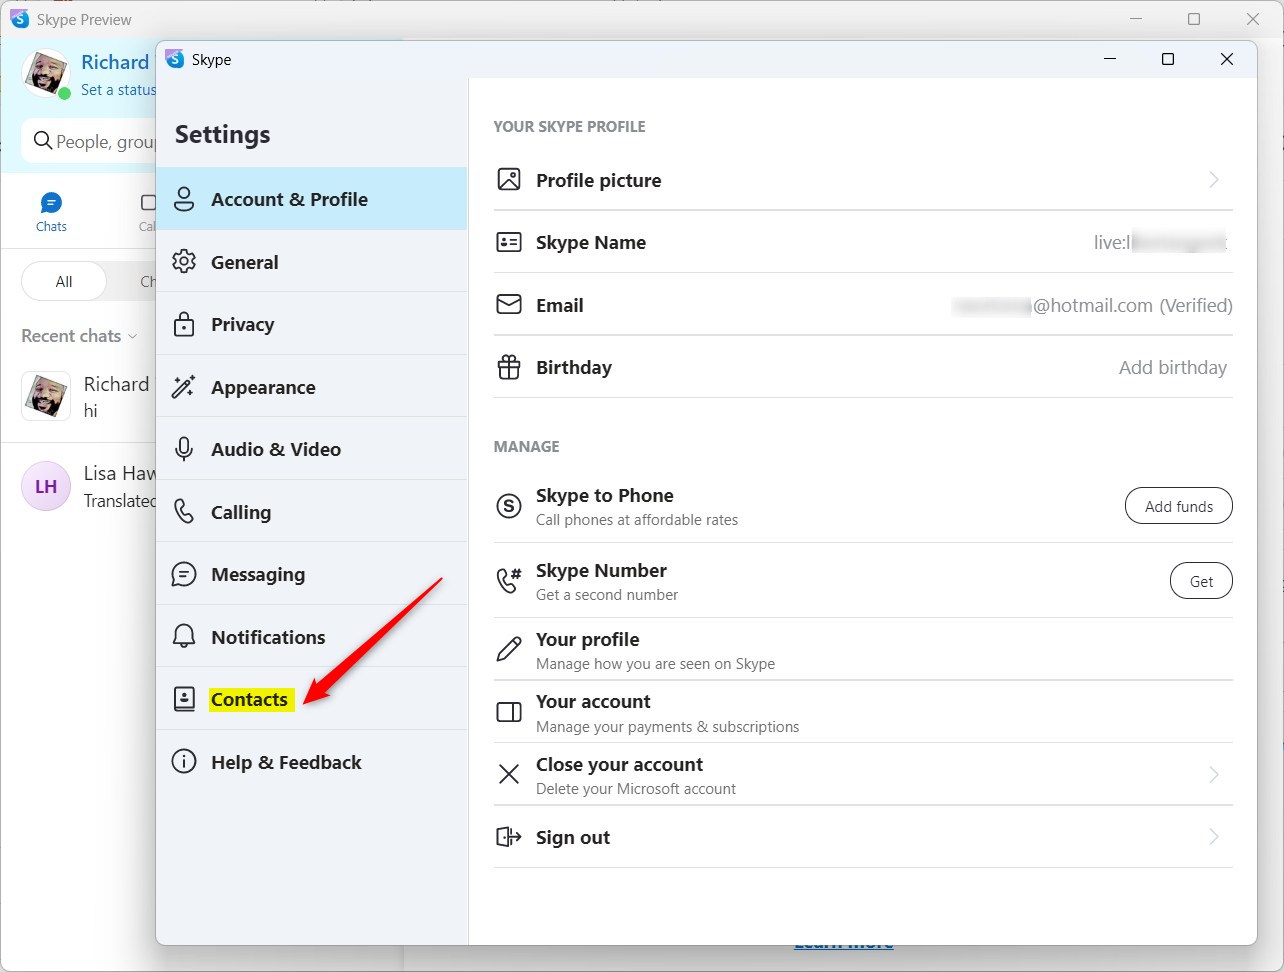1284x972 pixels.
Task: Click Get for a Skype Number
Action: tap(1201, 580)
